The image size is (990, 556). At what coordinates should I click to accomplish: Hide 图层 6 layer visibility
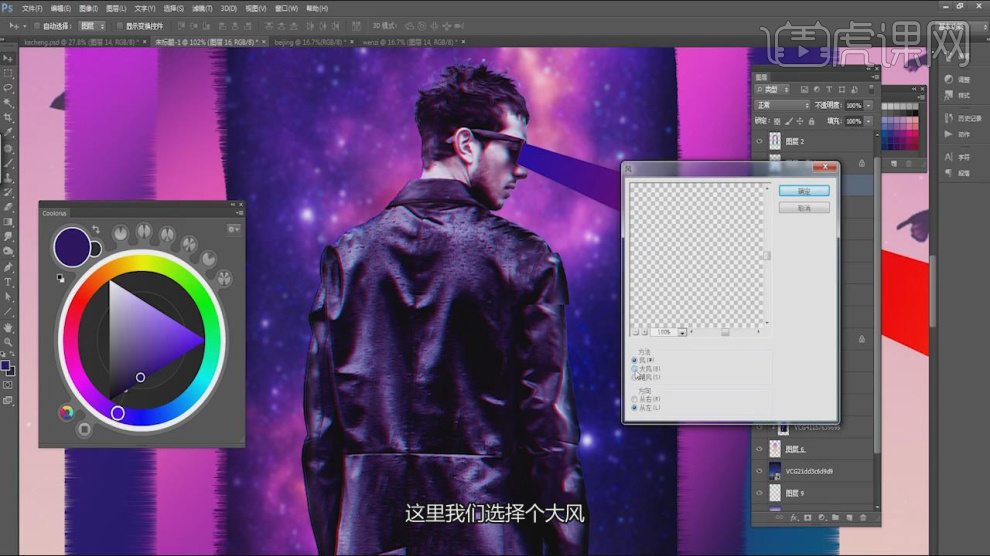[x=760, y=449]
